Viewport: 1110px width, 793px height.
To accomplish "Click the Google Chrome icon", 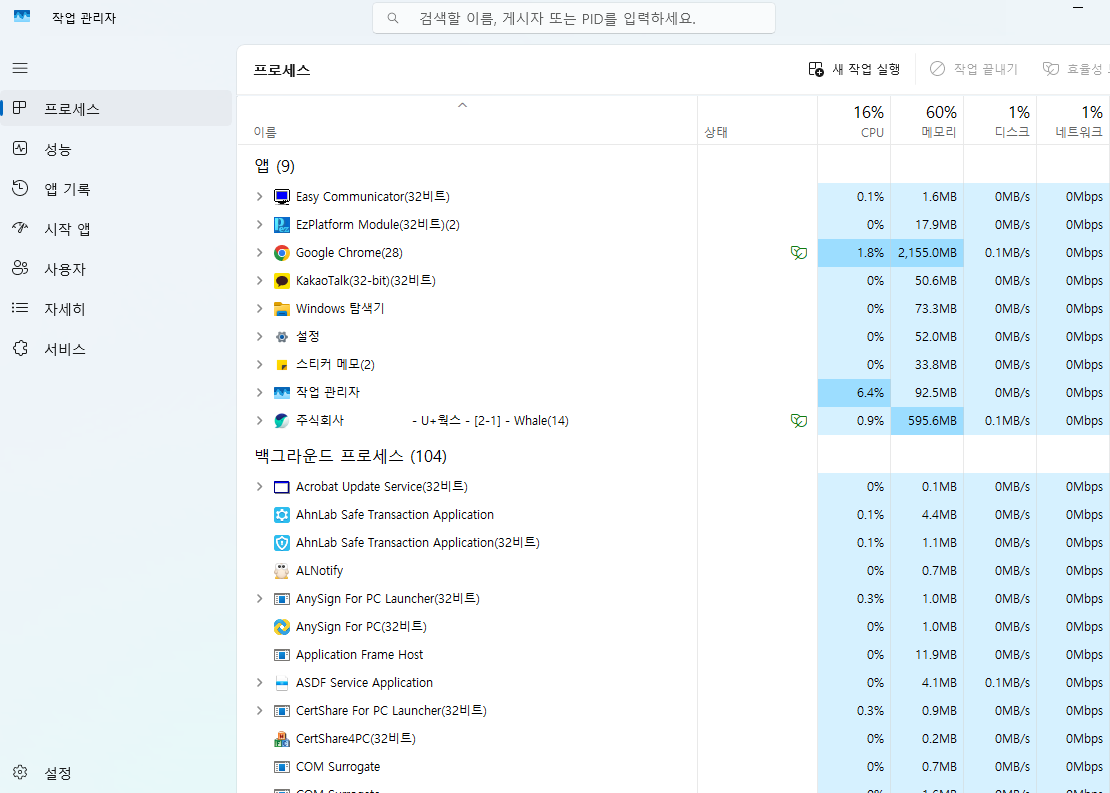I will [x=282, y=253].
